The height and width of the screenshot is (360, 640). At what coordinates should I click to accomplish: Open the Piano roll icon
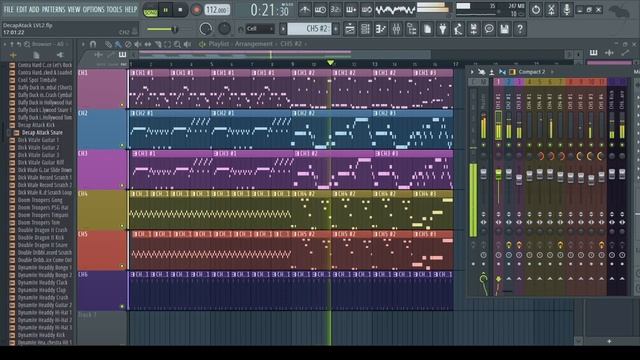pos(381,29)
